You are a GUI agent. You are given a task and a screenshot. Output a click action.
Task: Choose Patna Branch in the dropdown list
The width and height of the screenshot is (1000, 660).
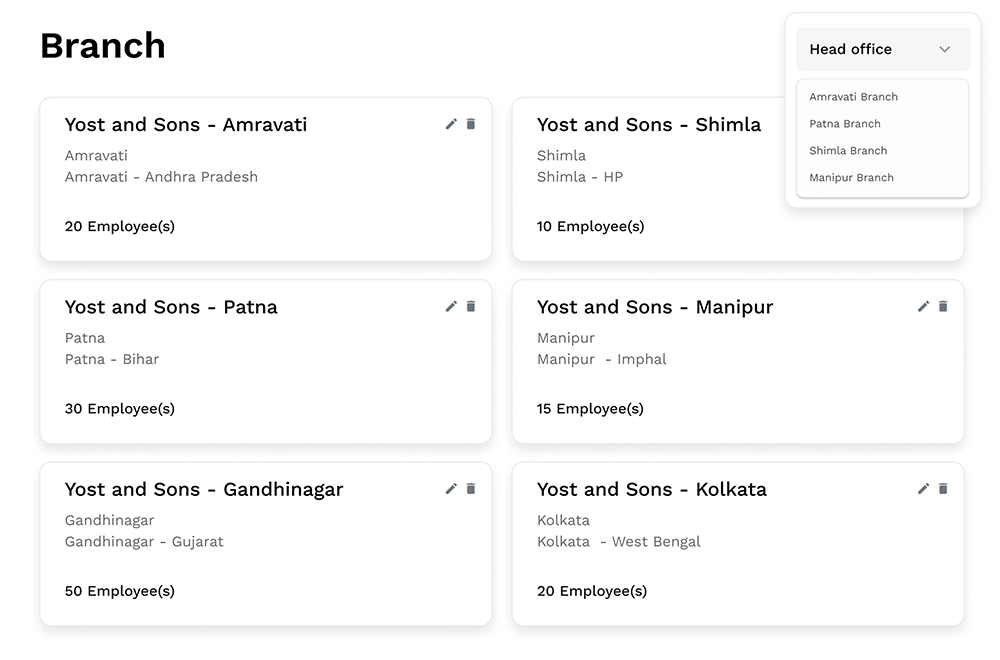[845, 124]
